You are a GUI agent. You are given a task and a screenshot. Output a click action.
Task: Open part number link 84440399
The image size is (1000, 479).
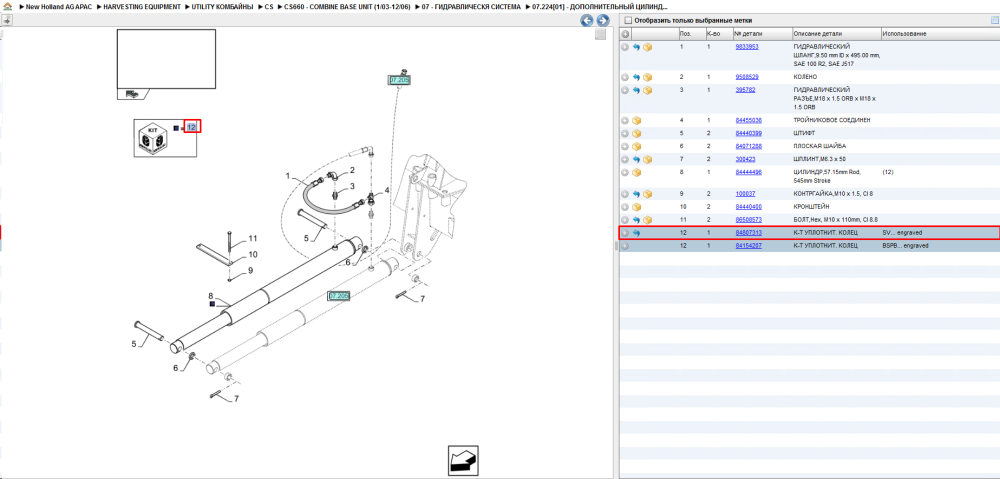749,134
